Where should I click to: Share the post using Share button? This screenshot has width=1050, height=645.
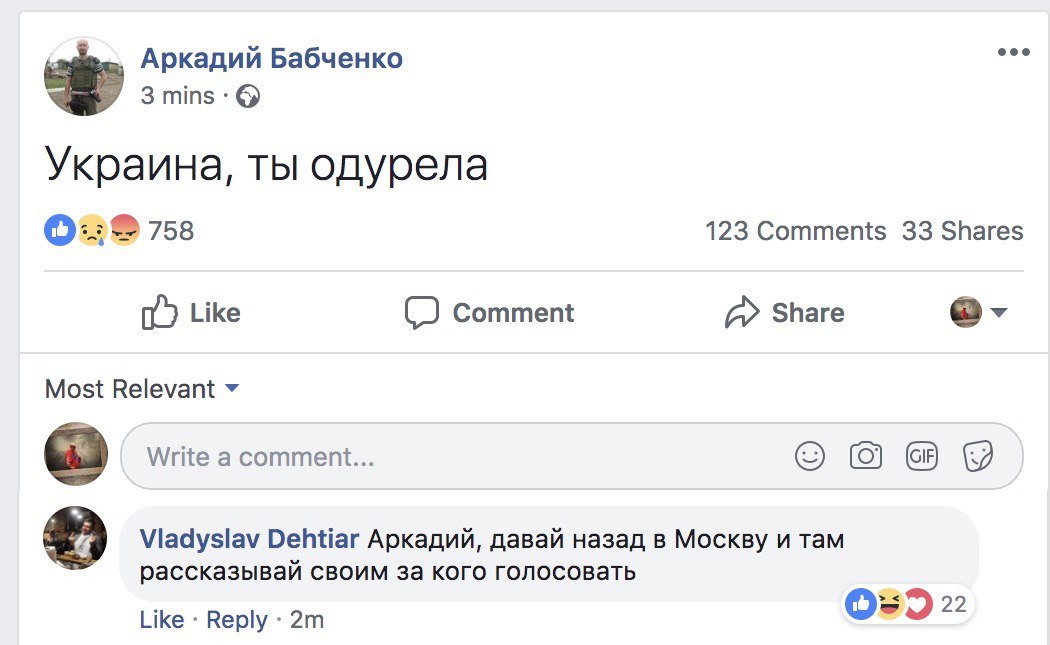tap(784, 313)
